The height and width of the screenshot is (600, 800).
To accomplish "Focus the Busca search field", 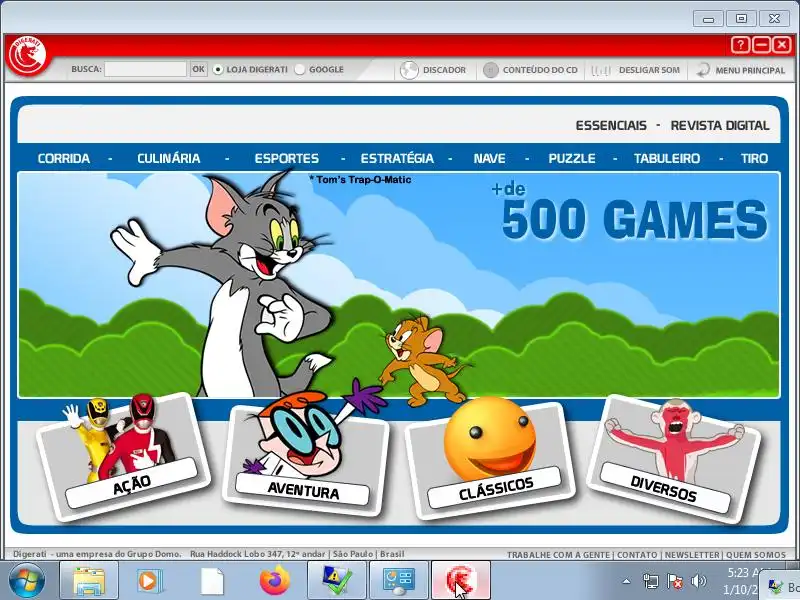I will pyautogui.click(x=145, y=69).
